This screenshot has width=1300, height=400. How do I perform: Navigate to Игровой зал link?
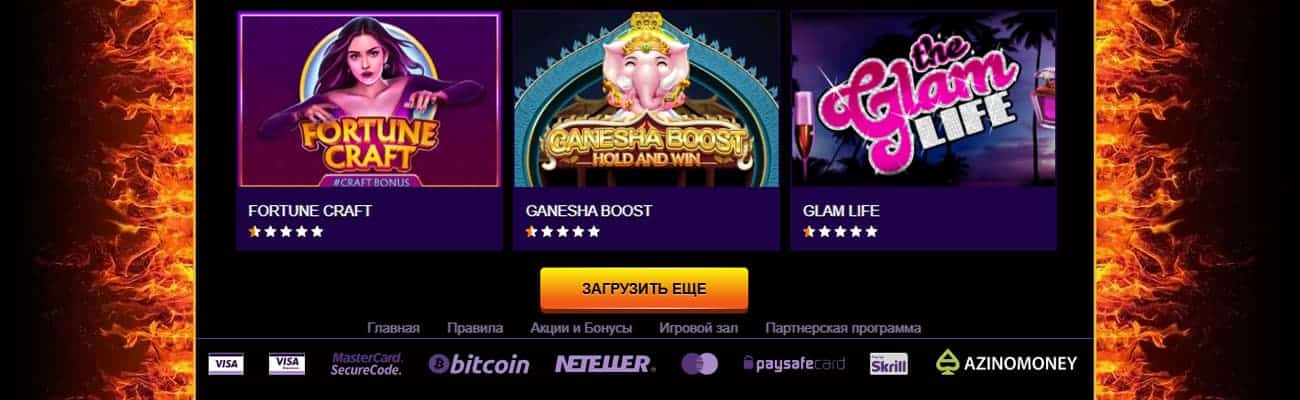pyautogui.click(x=699, y=328)
